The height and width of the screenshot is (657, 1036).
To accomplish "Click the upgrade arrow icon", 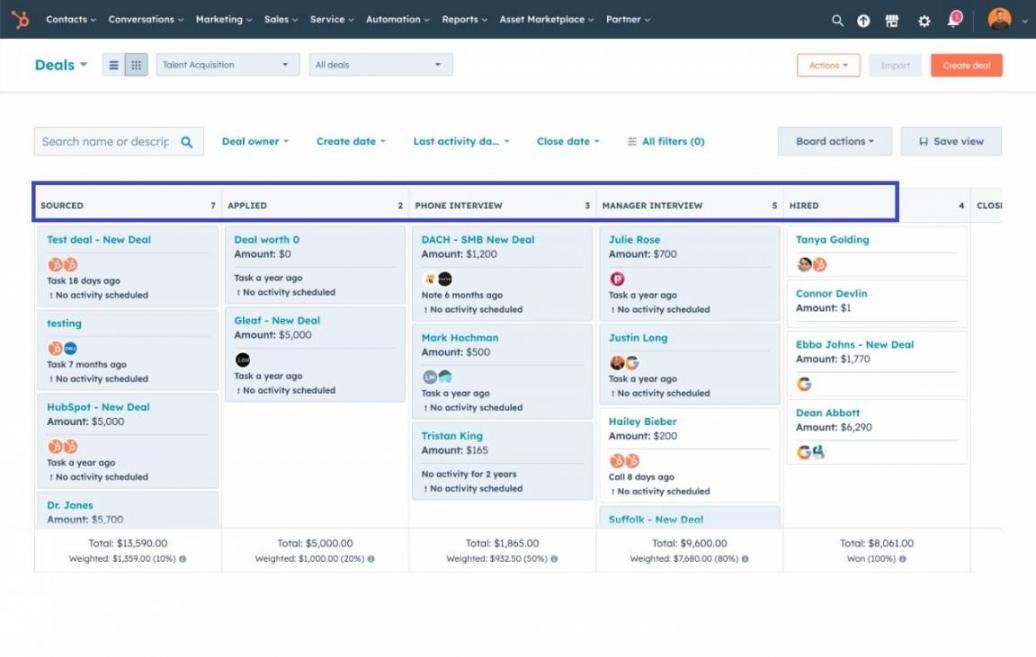I will pyautogui.click(x=864, y=20).
